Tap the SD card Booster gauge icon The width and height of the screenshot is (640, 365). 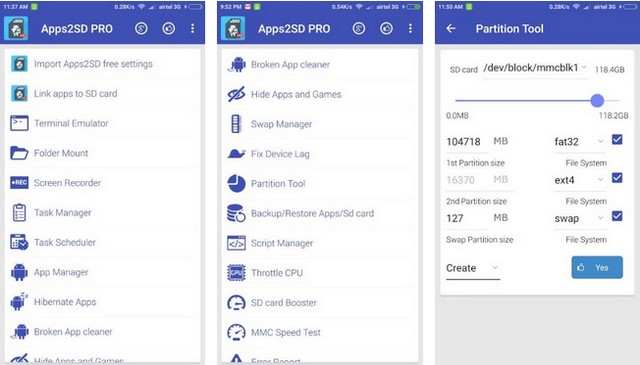click(236, 303)
